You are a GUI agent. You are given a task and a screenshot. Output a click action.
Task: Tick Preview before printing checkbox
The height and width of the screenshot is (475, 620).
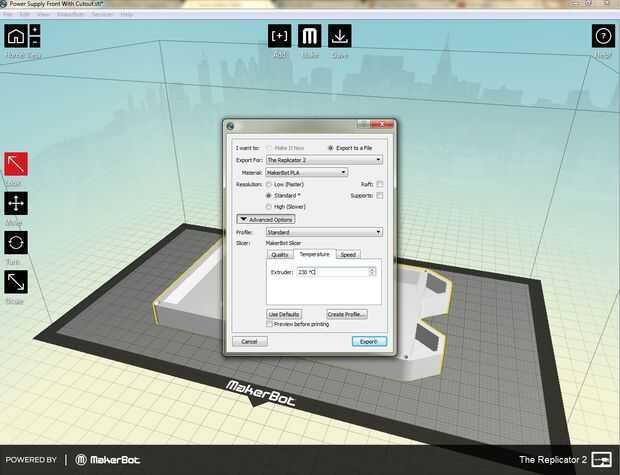(270, 324)
